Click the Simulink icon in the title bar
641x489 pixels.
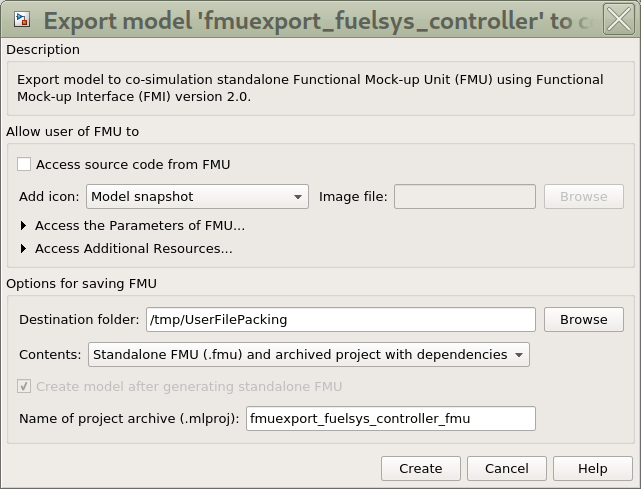pyautogui.click(x=21, y=19)
